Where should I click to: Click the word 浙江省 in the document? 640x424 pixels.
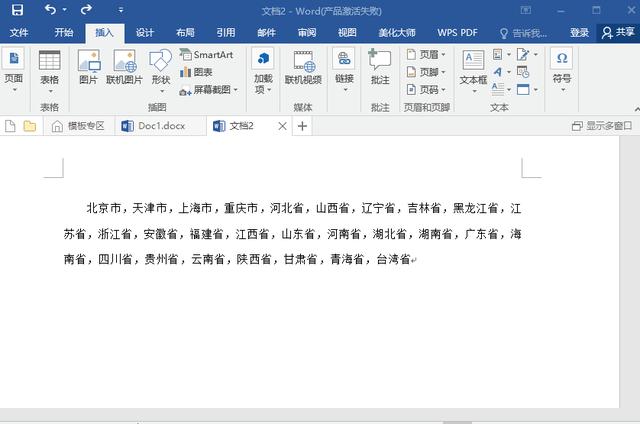tap(115, 234)
